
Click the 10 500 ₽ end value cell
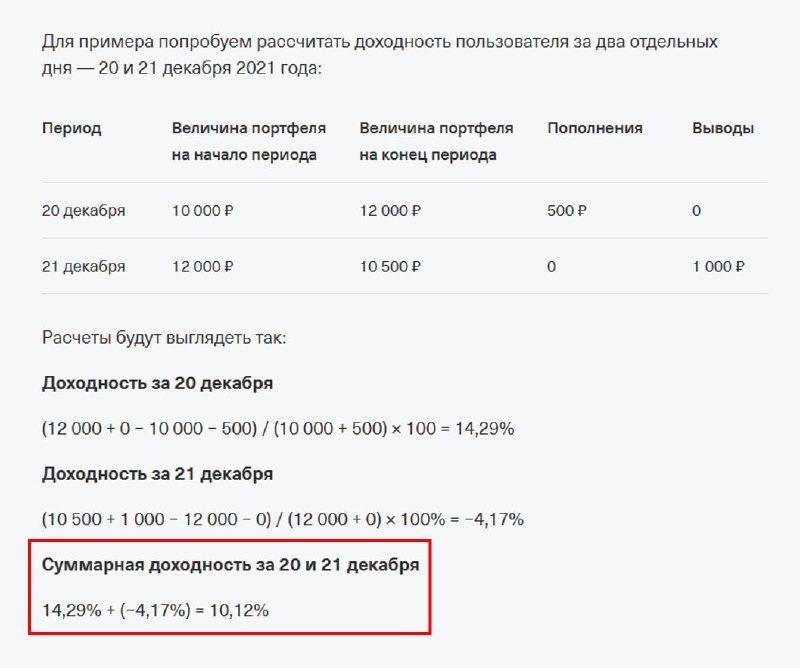[x=390, y=266]
